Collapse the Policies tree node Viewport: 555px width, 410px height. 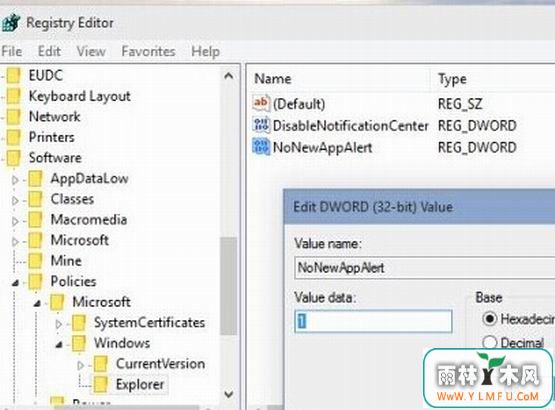[x=15, y=283]
